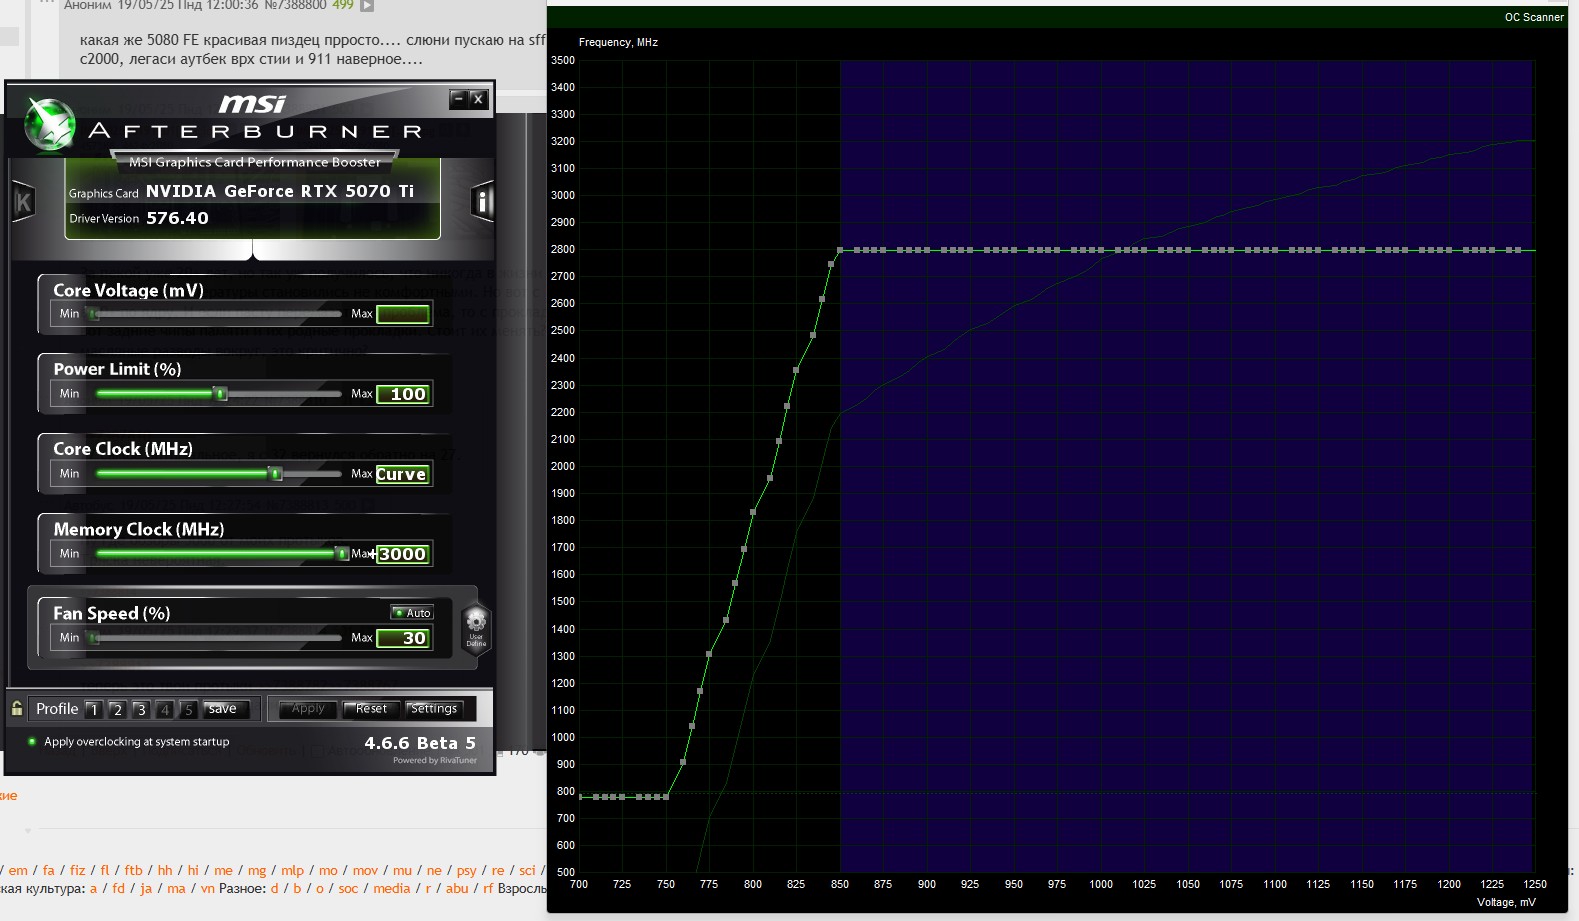Click the Memory Clock slider handle
The image size is (1579, 921).
point(342,554)
